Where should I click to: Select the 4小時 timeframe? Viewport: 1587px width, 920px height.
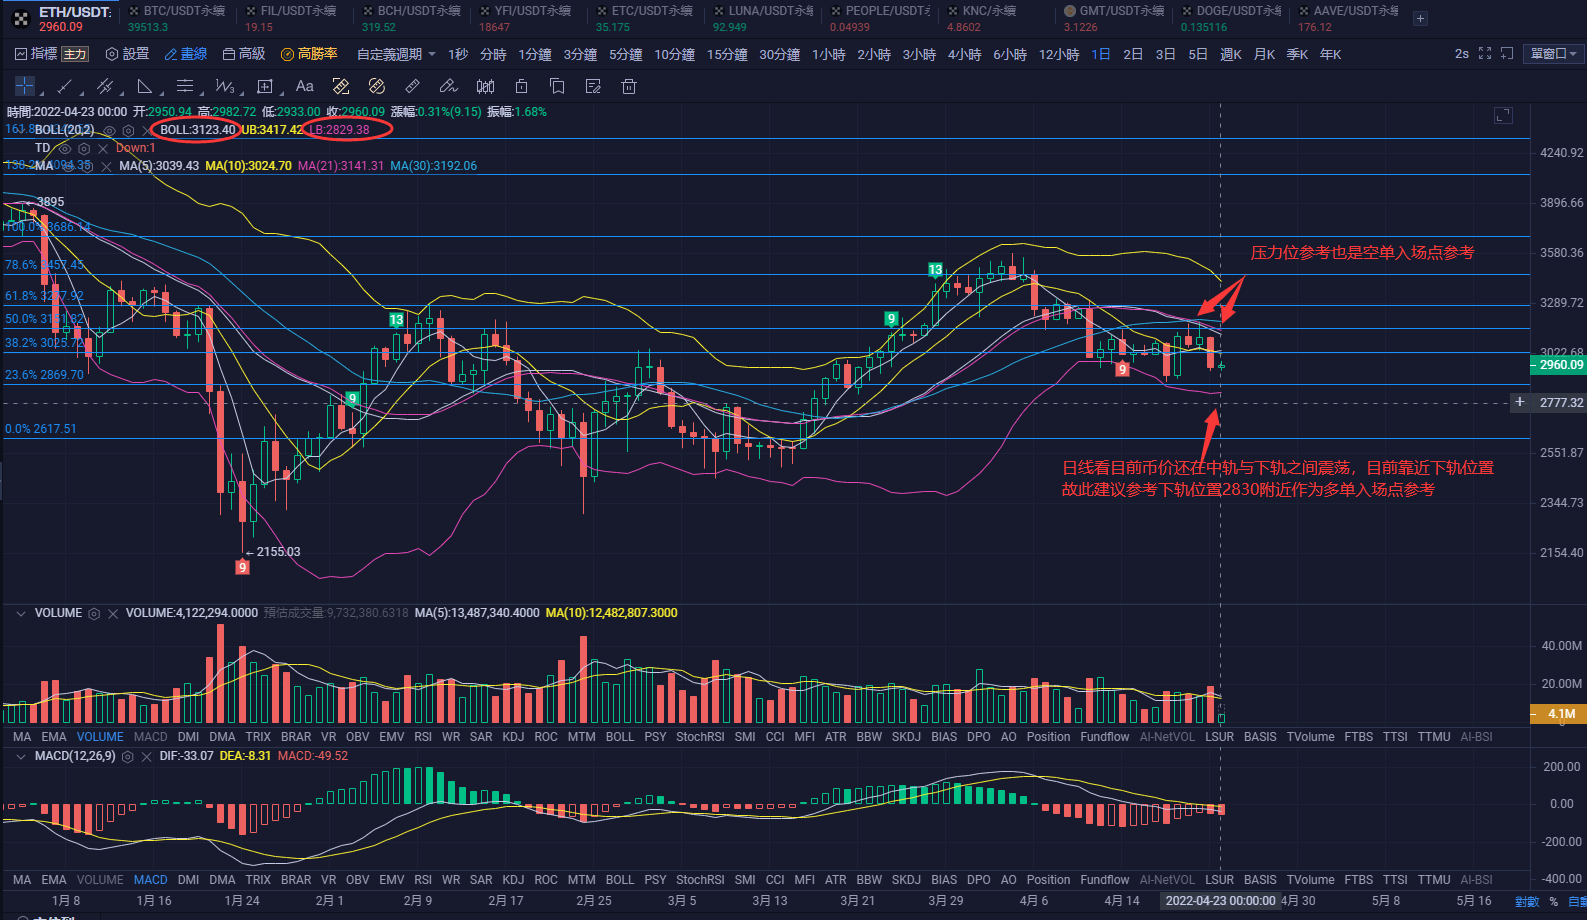point(964,54)
